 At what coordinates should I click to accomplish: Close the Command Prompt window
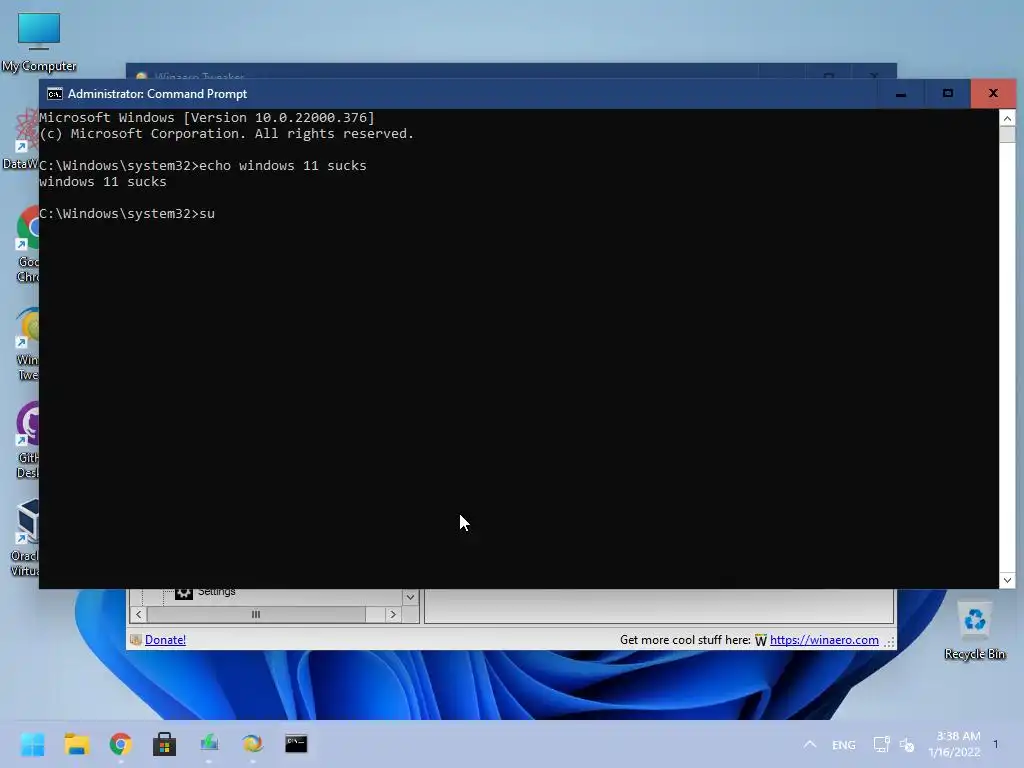tap(993, 94)
